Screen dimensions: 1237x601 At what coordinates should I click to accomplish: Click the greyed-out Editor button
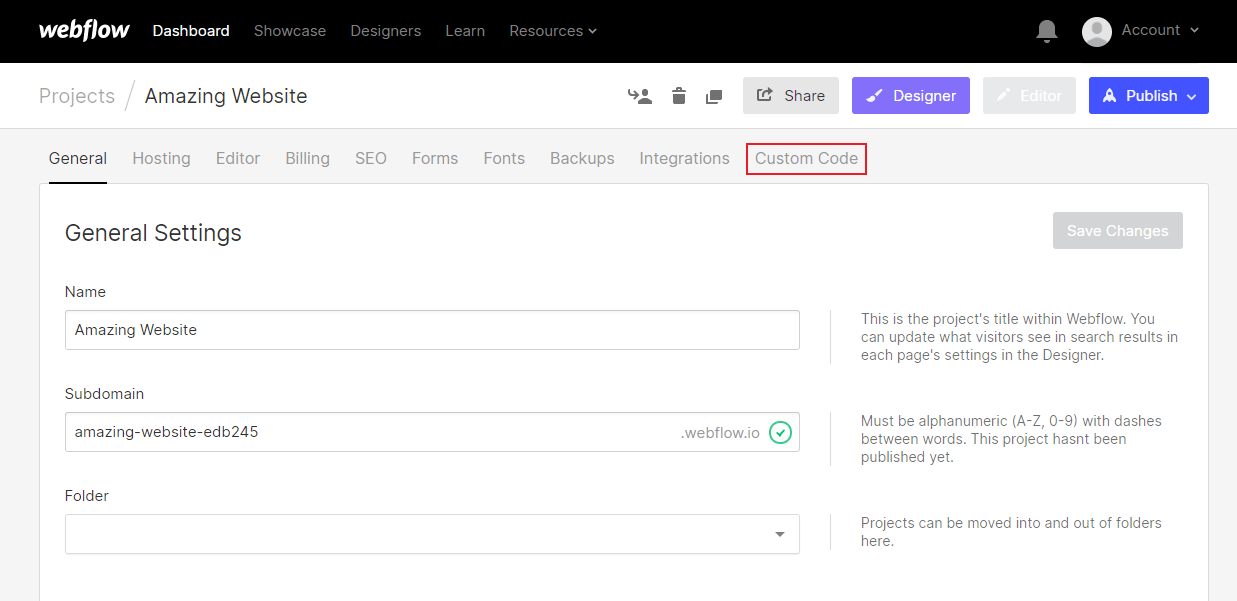pyautogui.click(x=1029, y=96)
